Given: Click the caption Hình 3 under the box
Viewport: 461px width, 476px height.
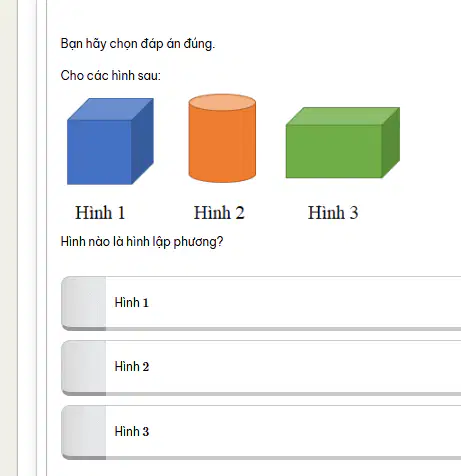Looking at the screenshot, I should tap(333, 212).
